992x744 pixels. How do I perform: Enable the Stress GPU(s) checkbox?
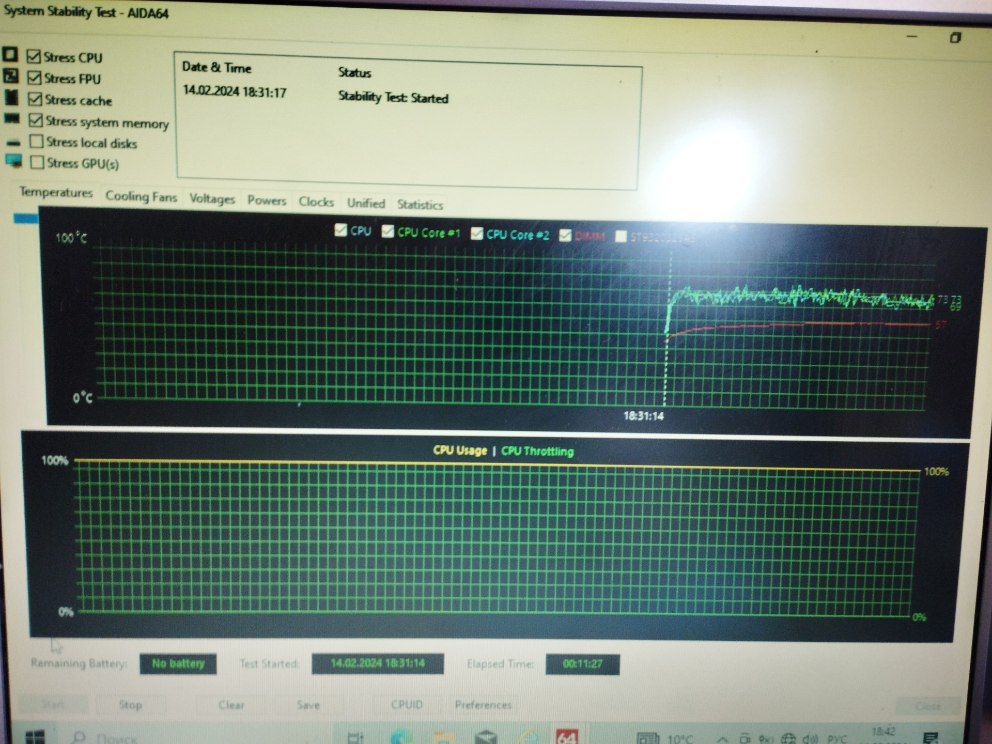pos(37,163)
